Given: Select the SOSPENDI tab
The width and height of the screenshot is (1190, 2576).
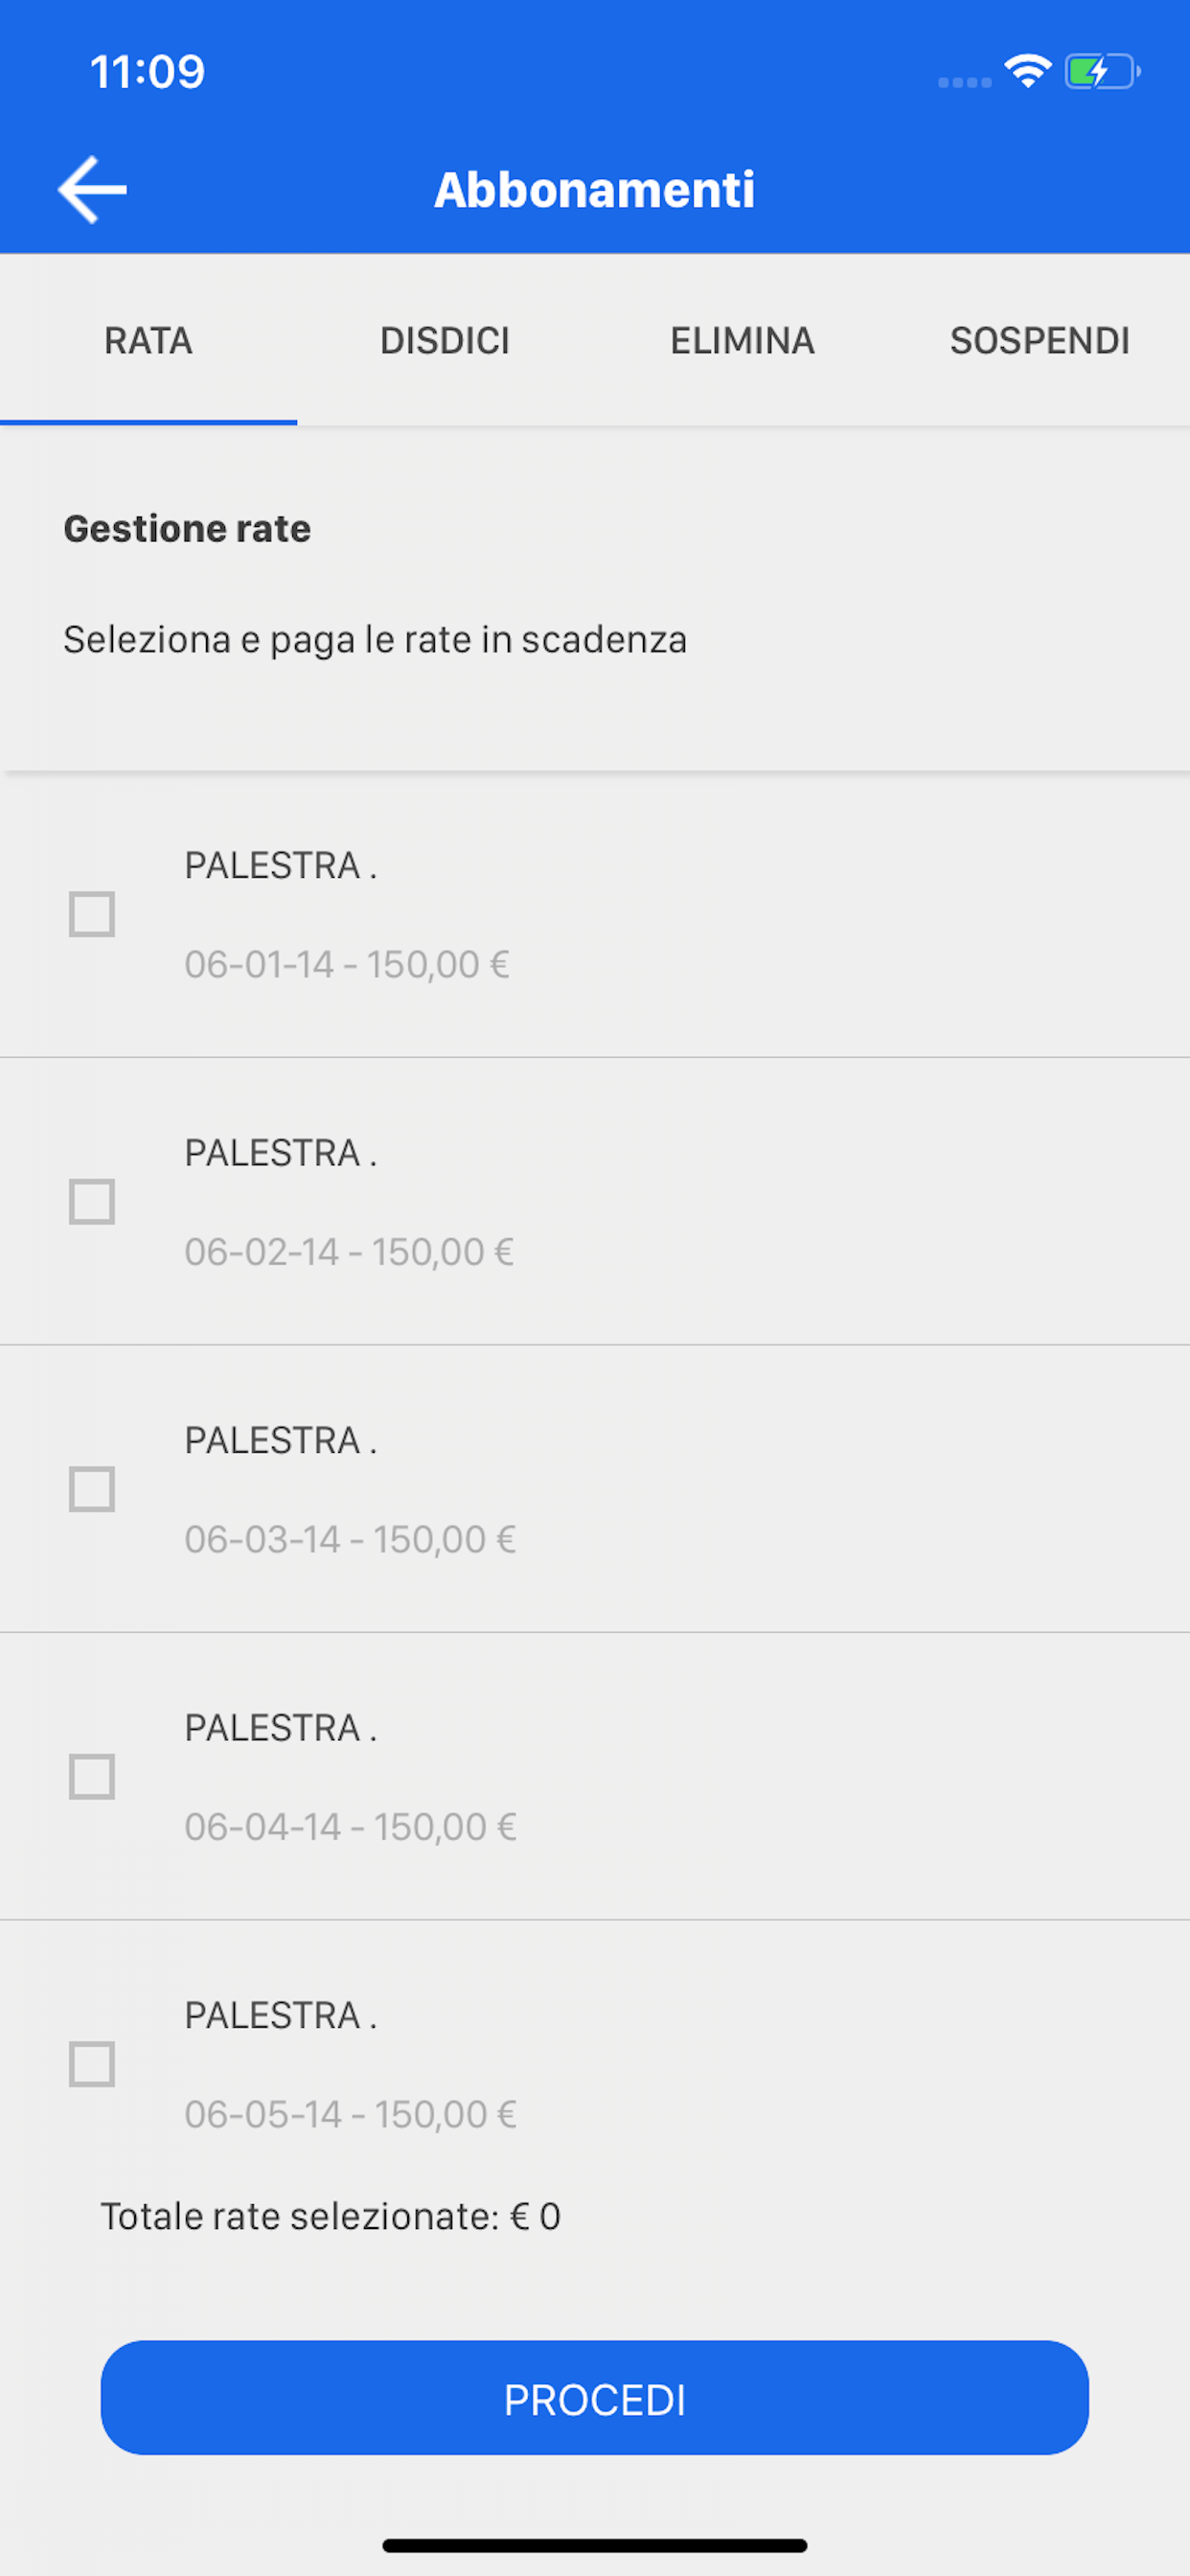Looking at the screenshot, I should pyautogui.click(x=1039, y=341).
